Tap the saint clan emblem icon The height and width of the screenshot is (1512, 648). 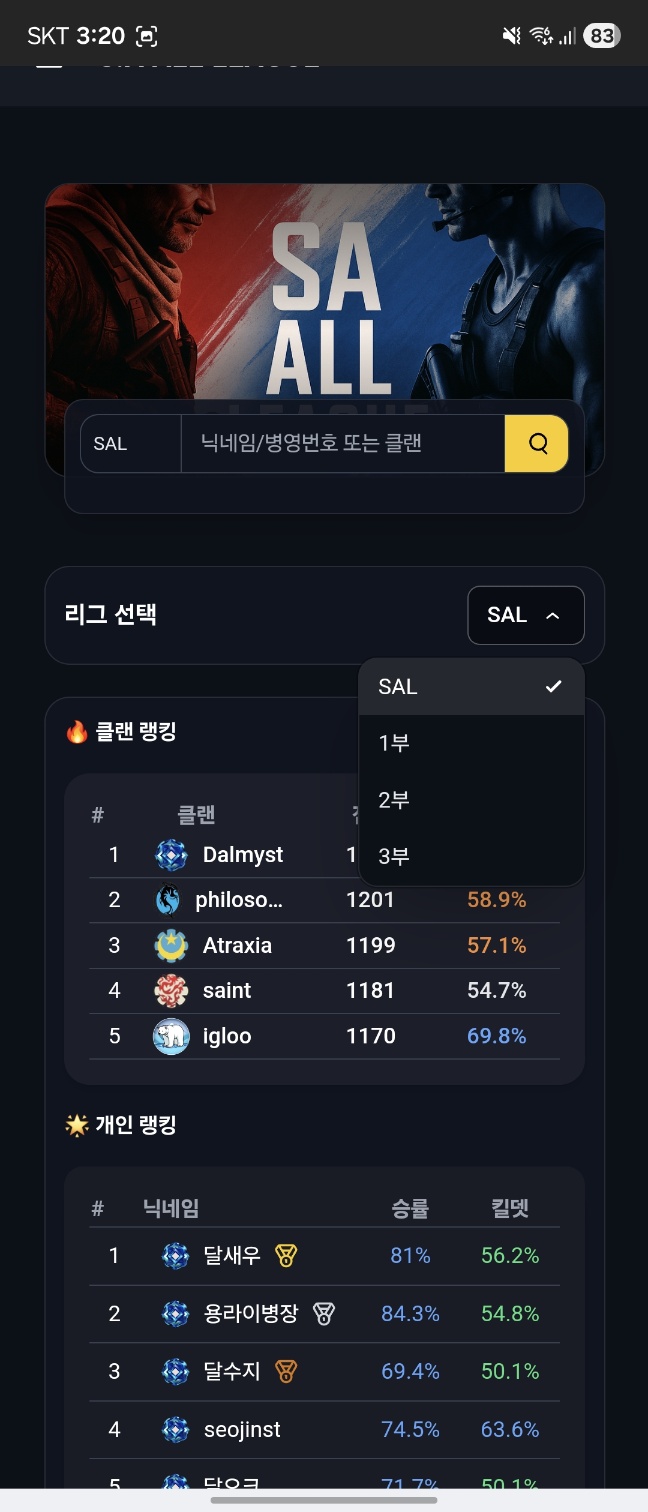[x=171, y=991]
